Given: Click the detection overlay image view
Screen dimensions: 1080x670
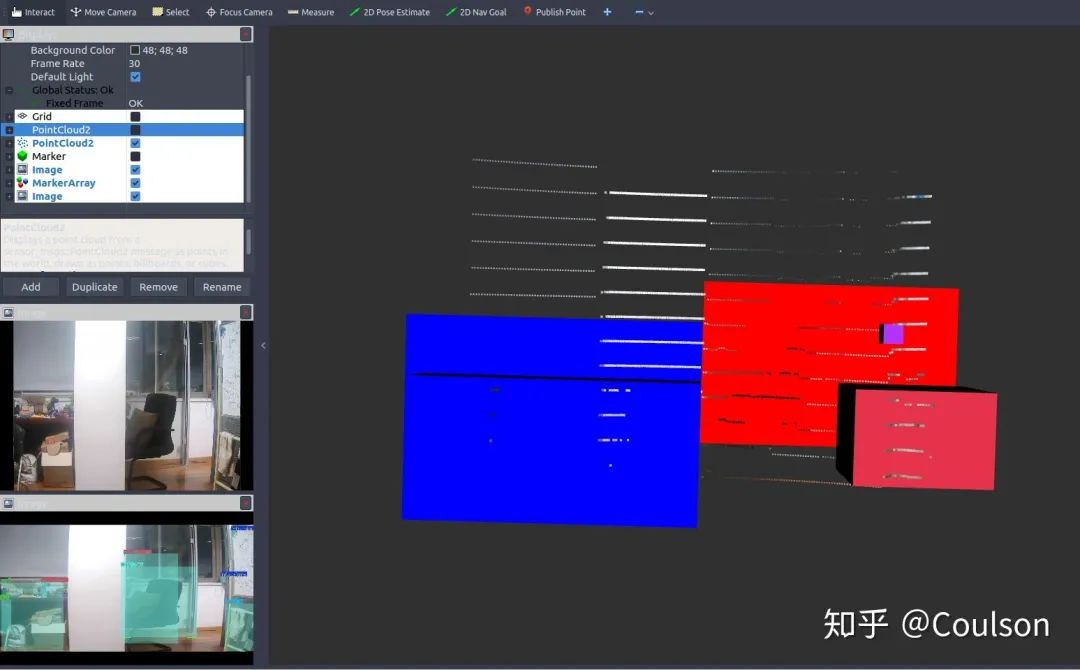Looking at the screenshot, I should click(x=127, y=588).
